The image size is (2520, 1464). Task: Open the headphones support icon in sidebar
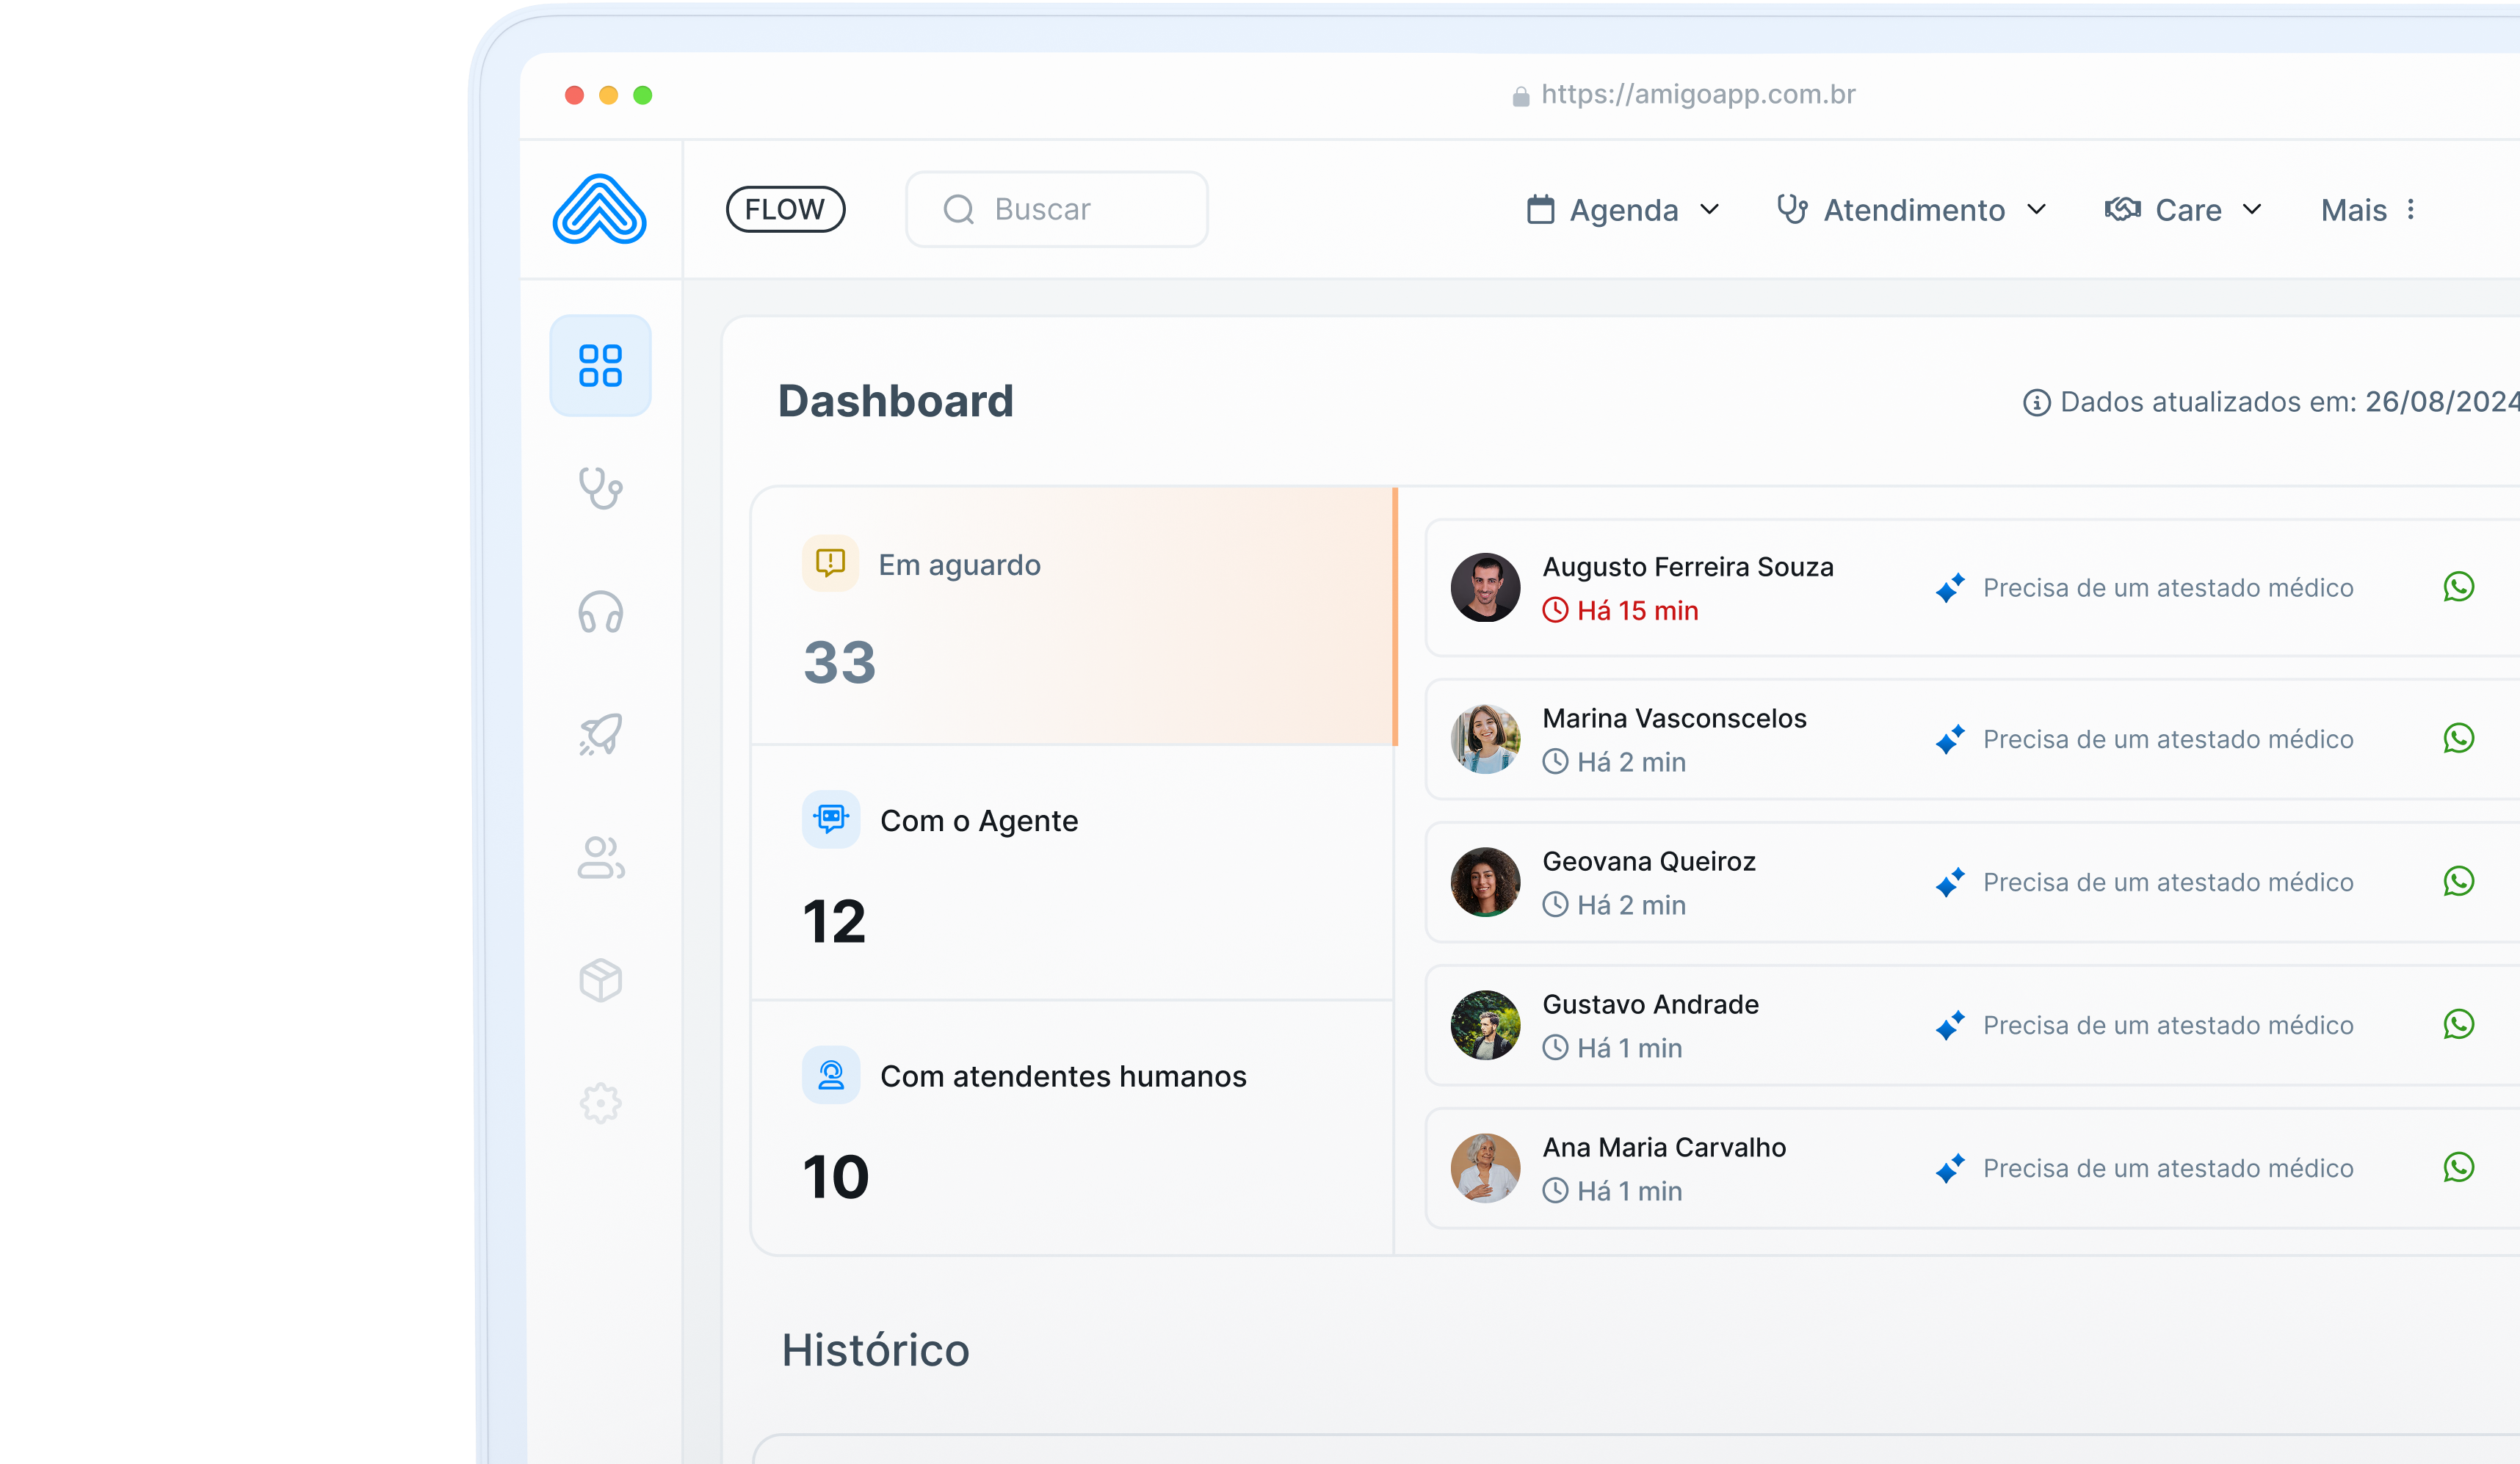tap(600, 612)
